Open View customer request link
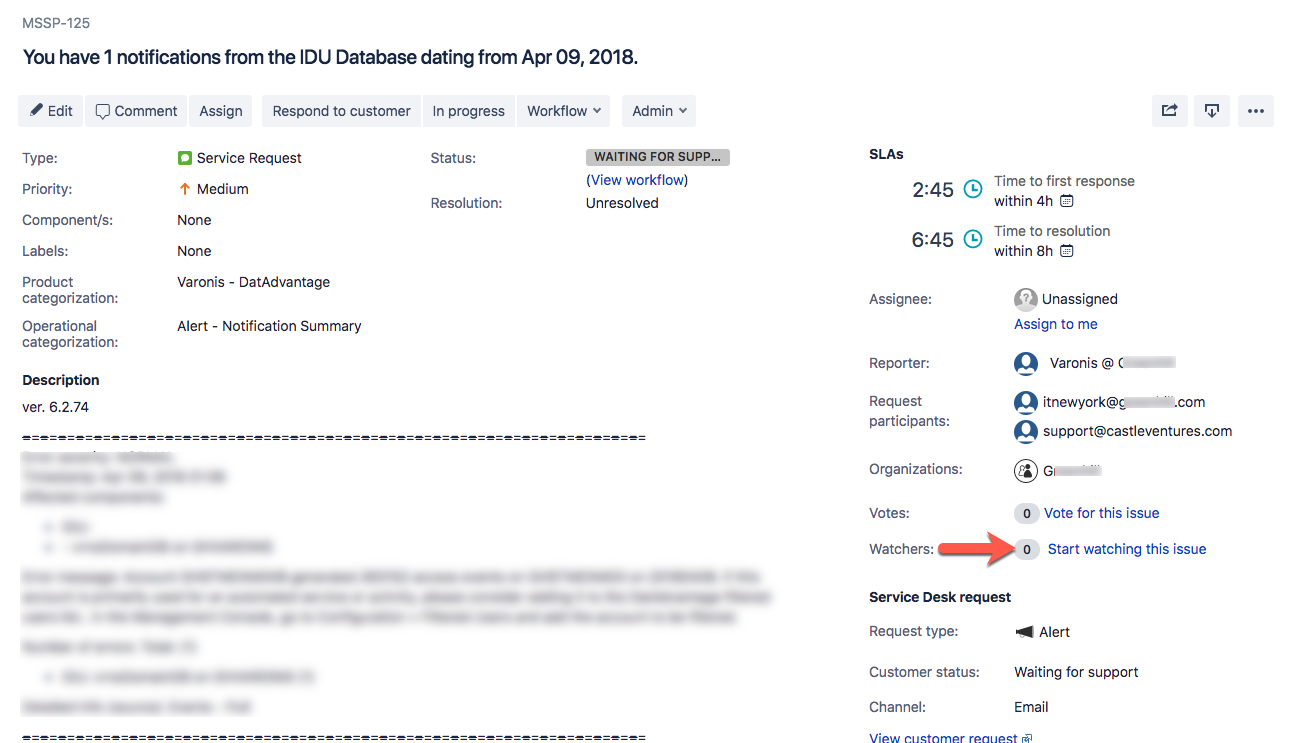The width and height of the screenshot is (1294, 743). coord(951,737)
